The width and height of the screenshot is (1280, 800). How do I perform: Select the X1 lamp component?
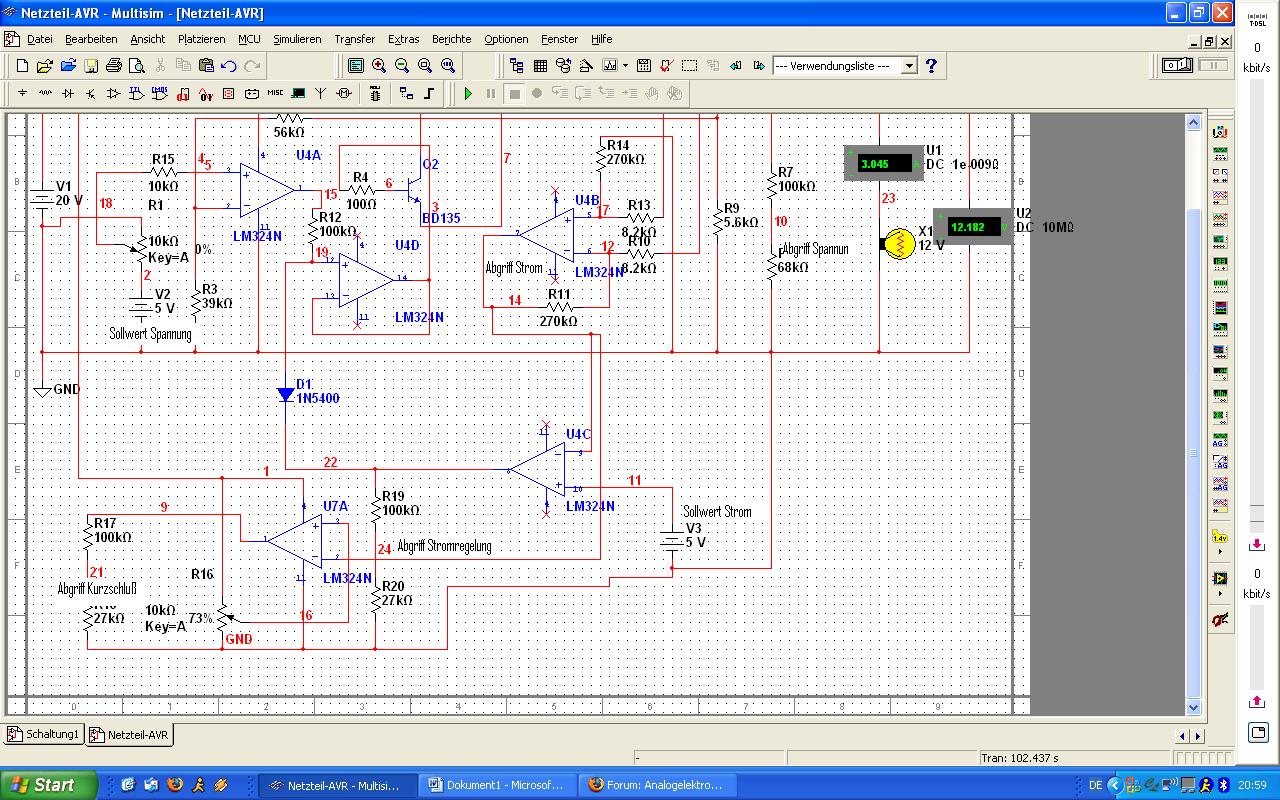(x=899, y=243)
